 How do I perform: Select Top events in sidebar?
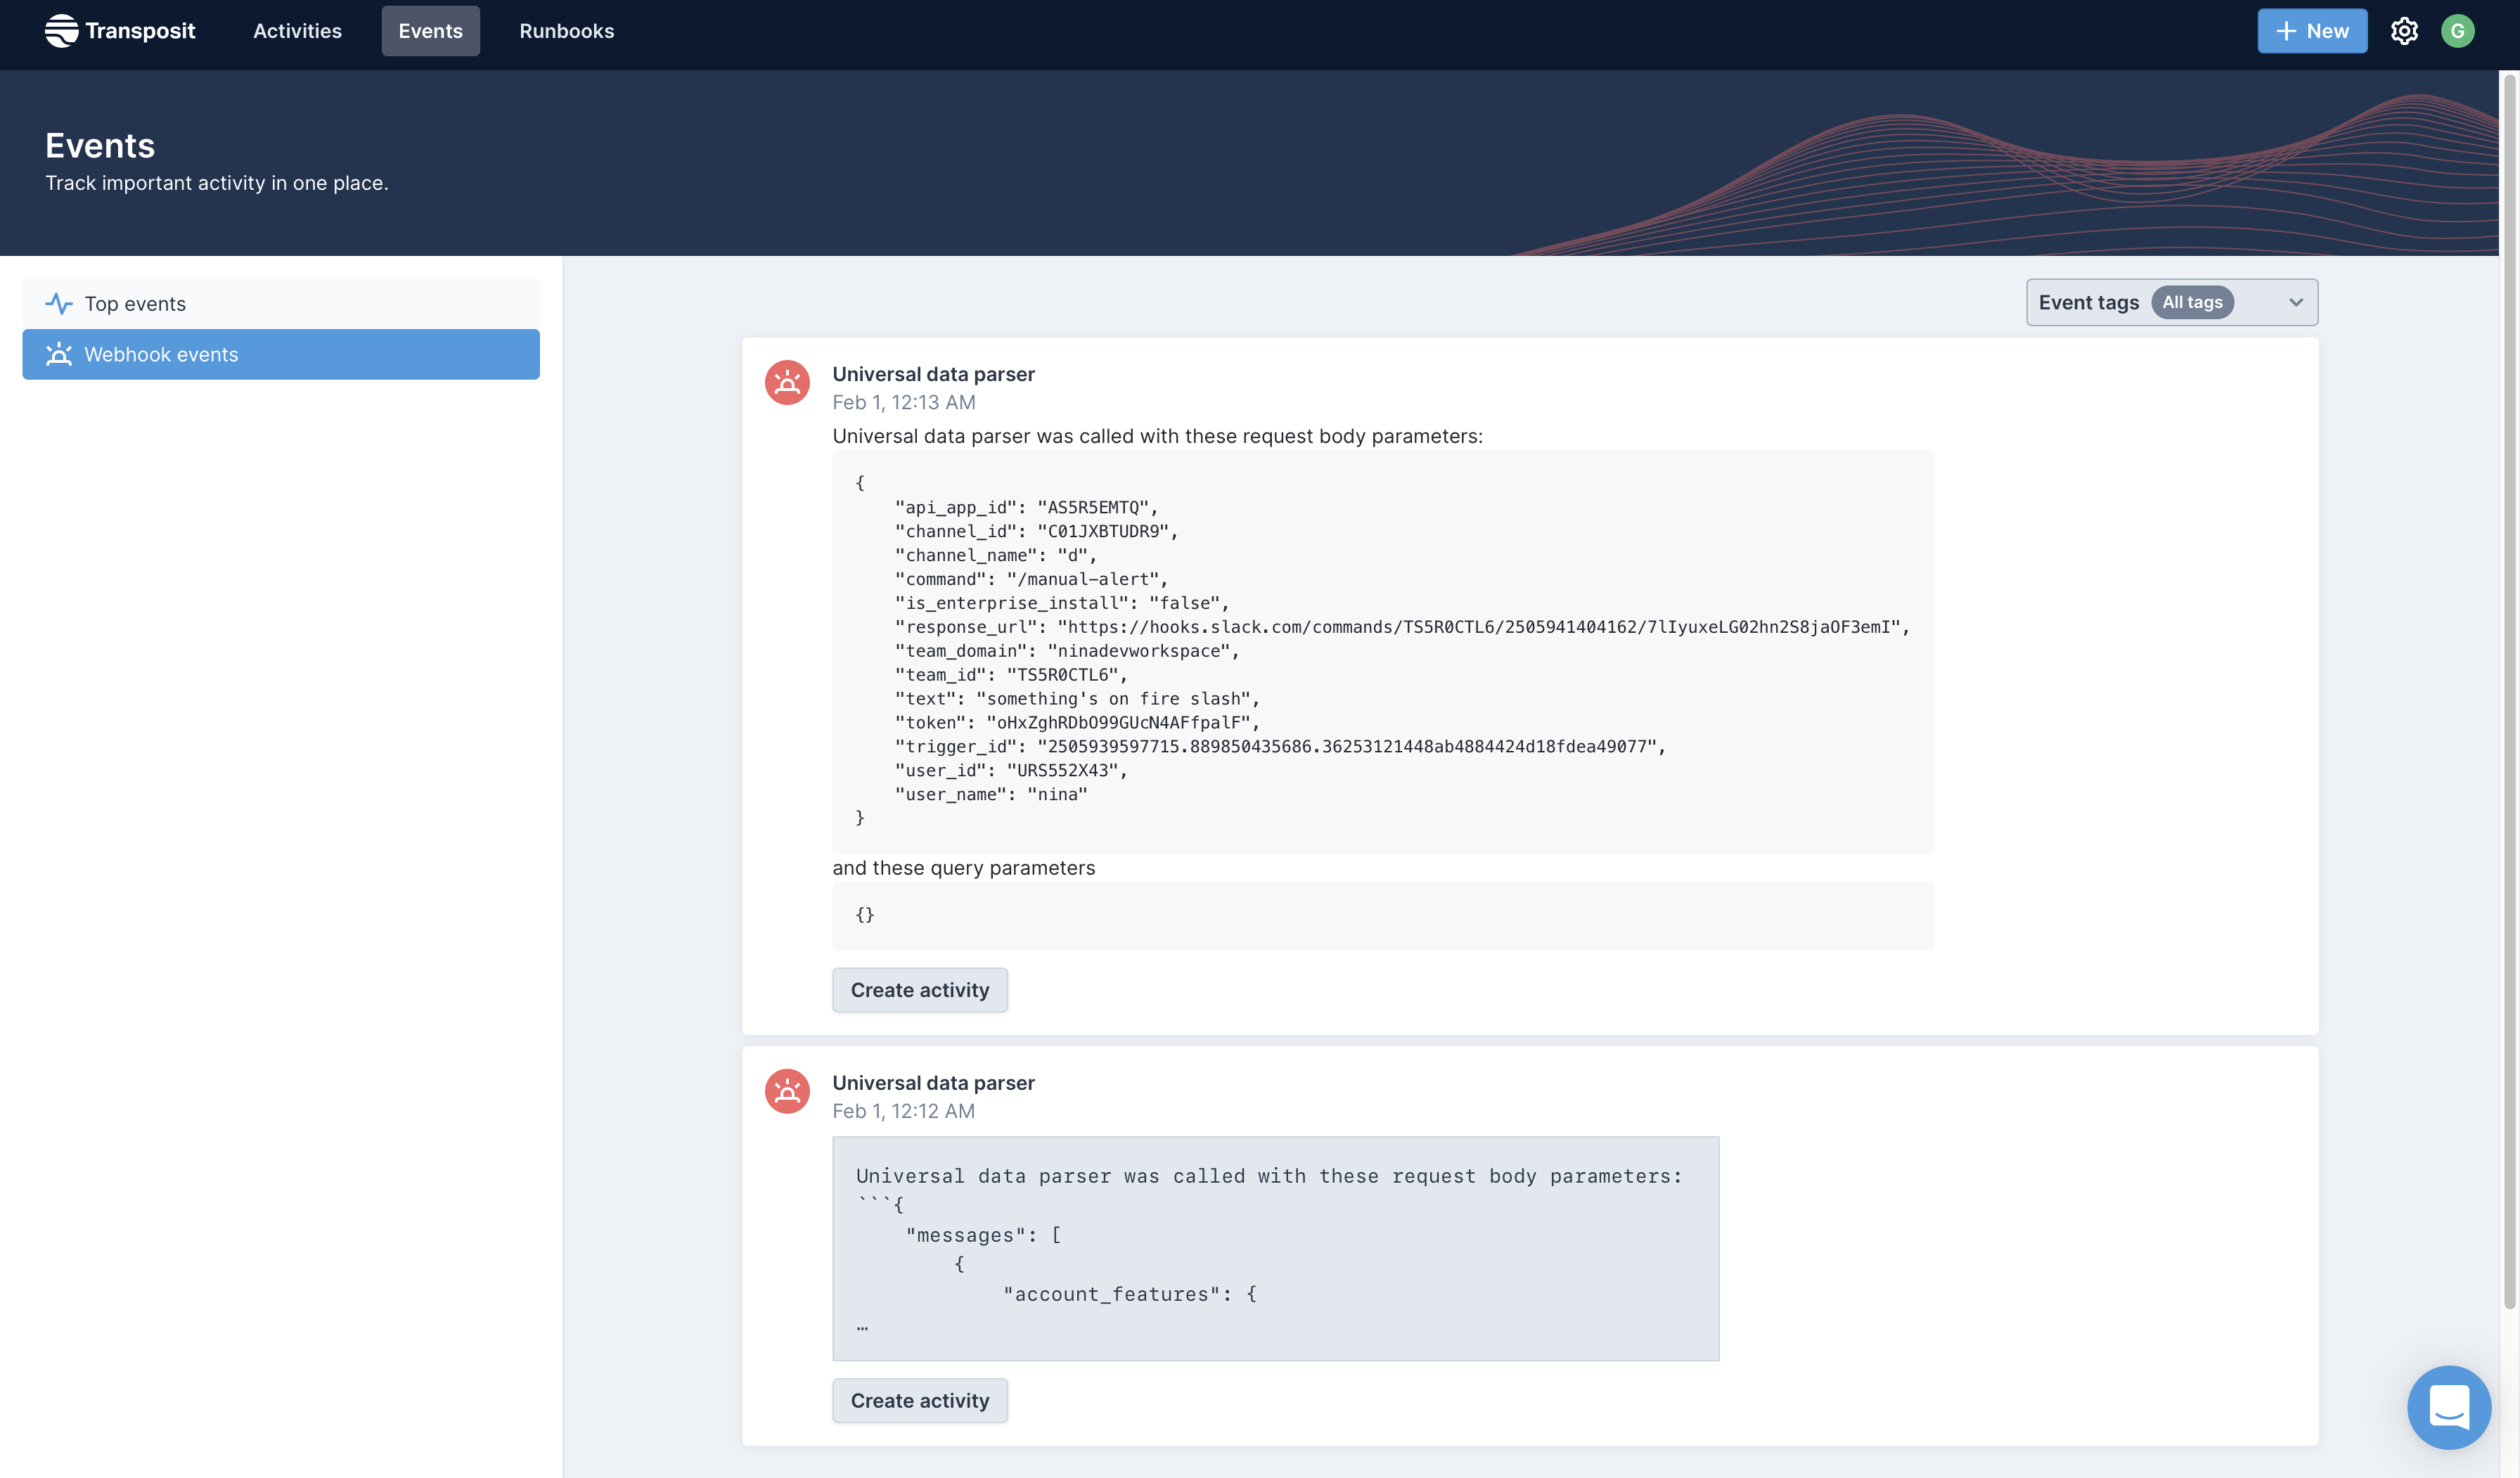click(280, 304)
